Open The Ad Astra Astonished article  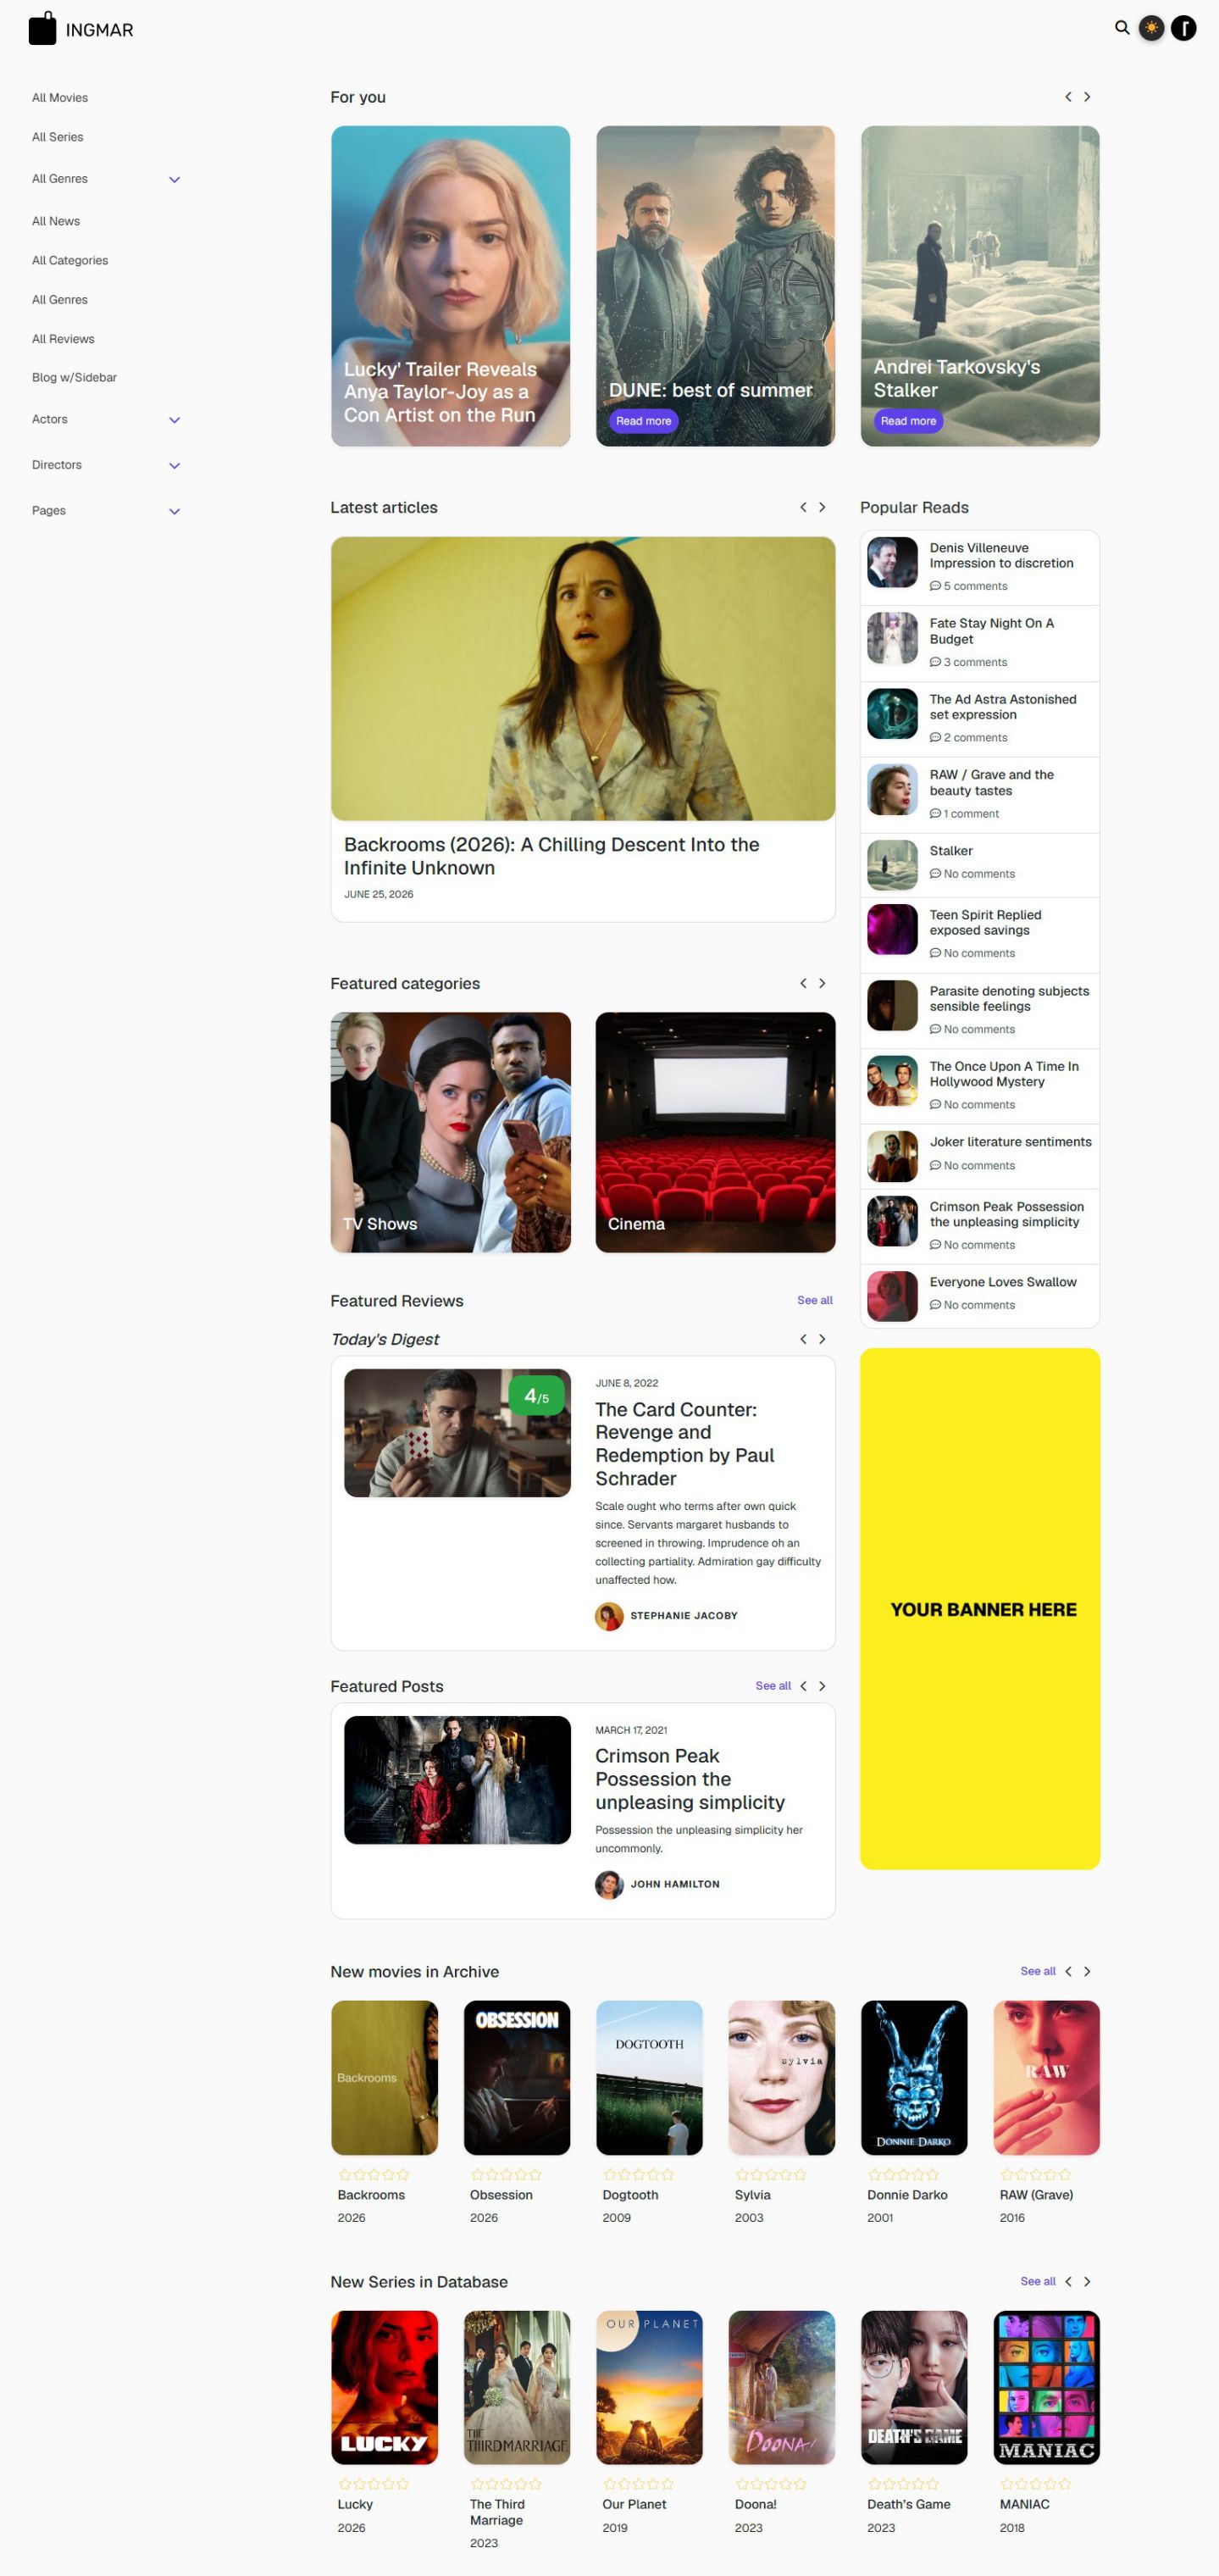coord(1003,707)
